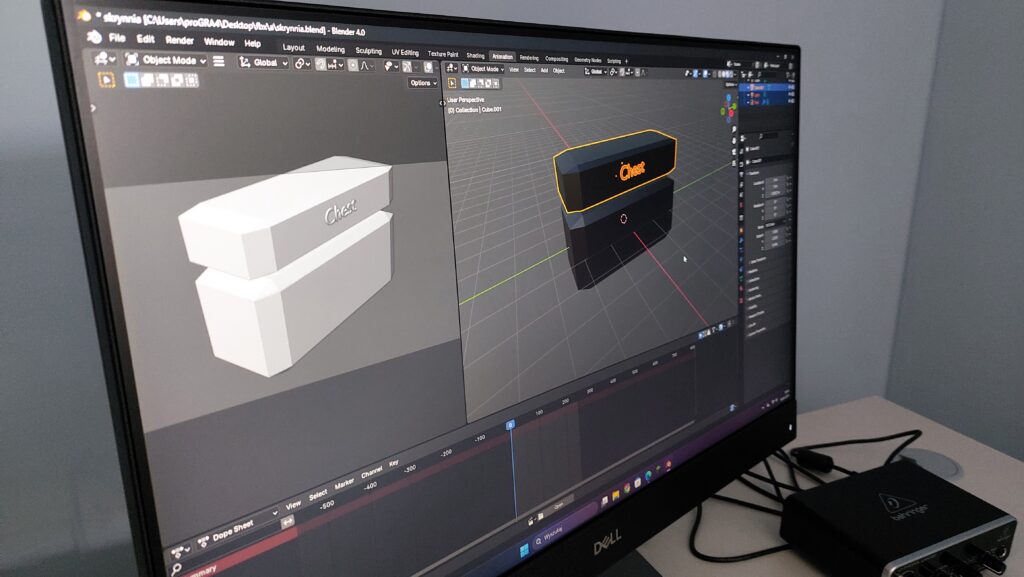The image size is (1024, 577).
Task: Click the hamburger menu icon beside Object Mode
Action: 218,61
